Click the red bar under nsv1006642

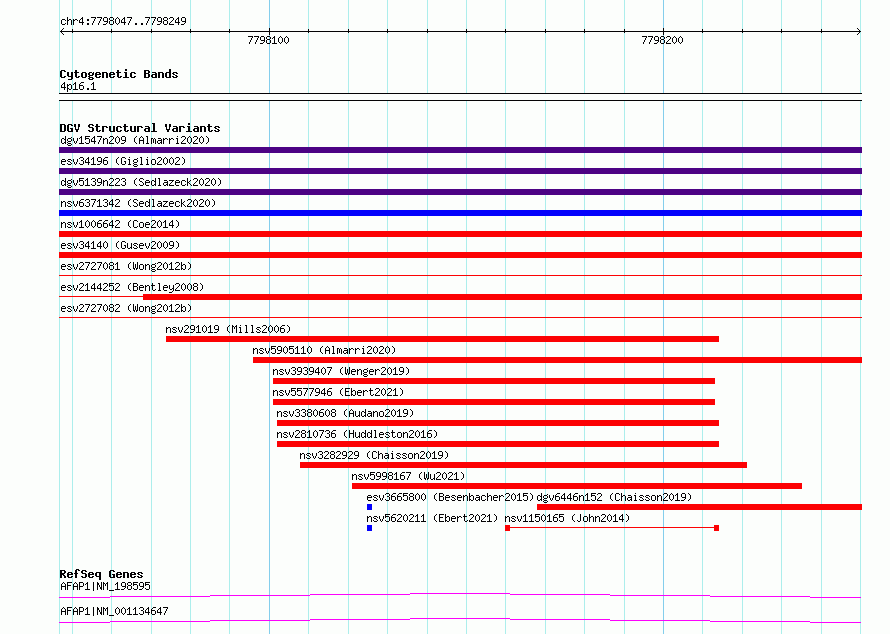click(x=460, y=234)
